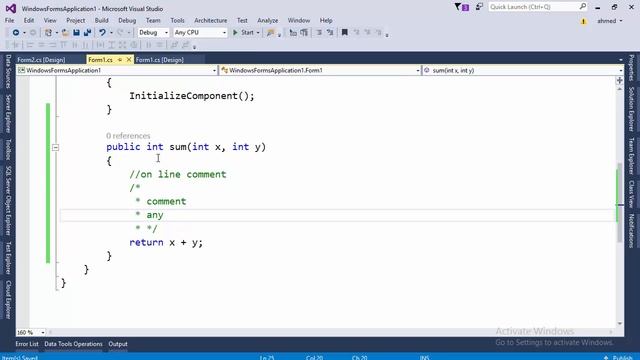Click the Publish button in status bar

pyautogui.click(x=618, y=357)
